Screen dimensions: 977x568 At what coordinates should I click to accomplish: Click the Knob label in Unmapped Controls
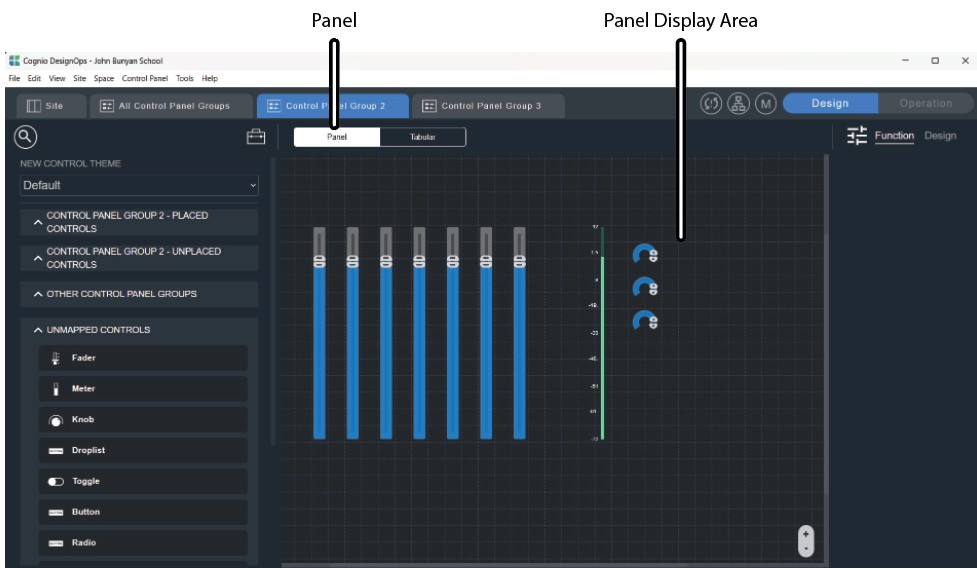point(83,420)
